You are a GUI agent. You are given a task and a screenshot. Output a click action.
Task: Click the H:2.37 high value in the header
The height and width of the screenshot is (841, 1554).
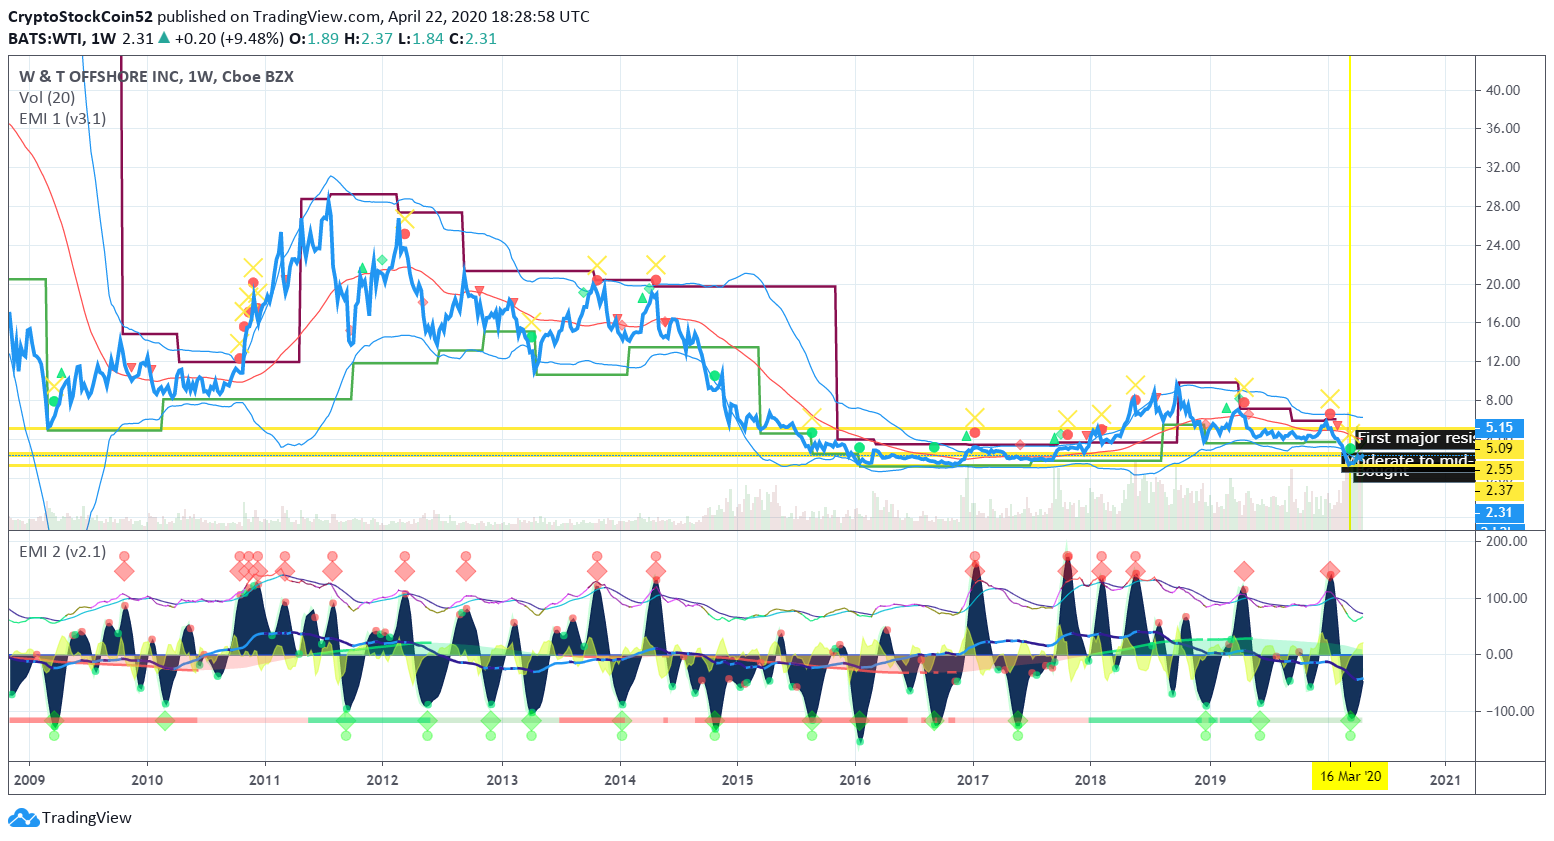pyautogui.click(x=368, y=39)
